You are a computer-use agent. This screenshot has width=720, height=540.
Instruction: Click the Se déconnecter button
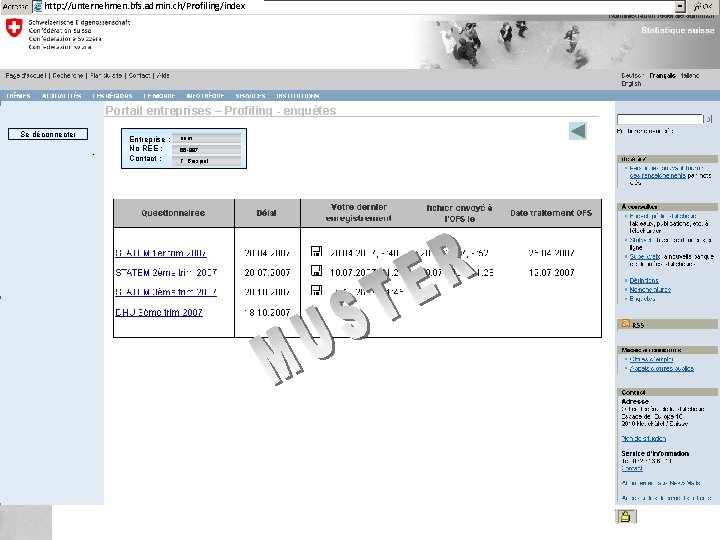[x=48, y=134]
